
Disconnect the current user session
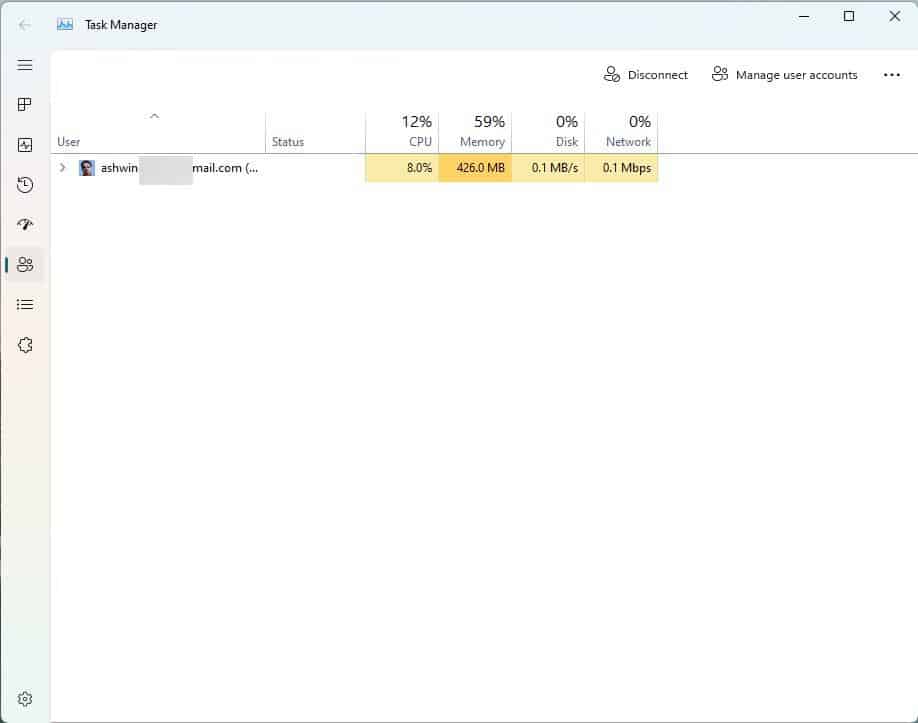point(646,74)
